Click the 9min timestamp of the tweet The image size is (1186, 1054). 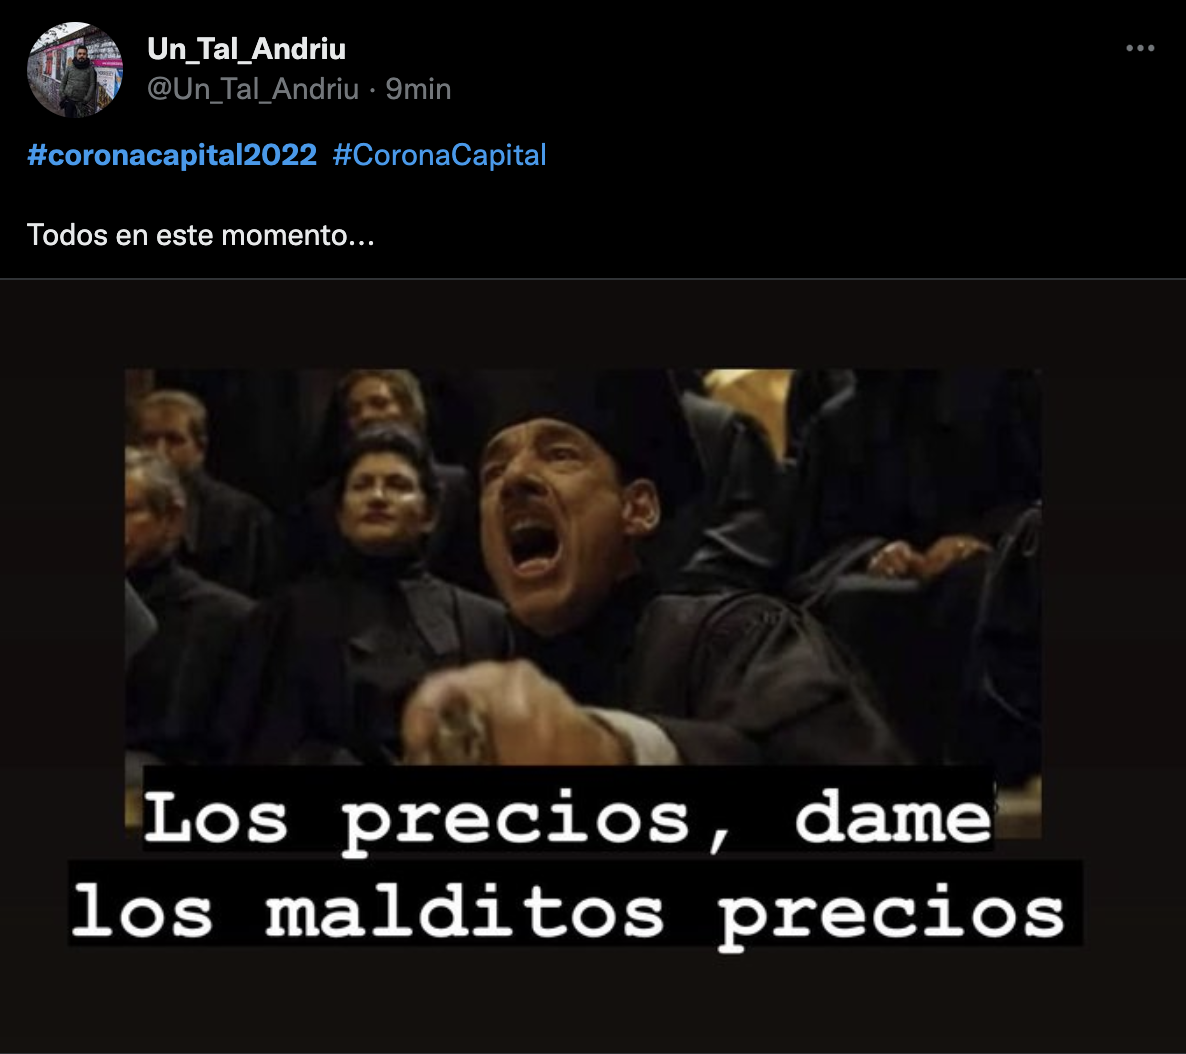(x=418, y=89)
